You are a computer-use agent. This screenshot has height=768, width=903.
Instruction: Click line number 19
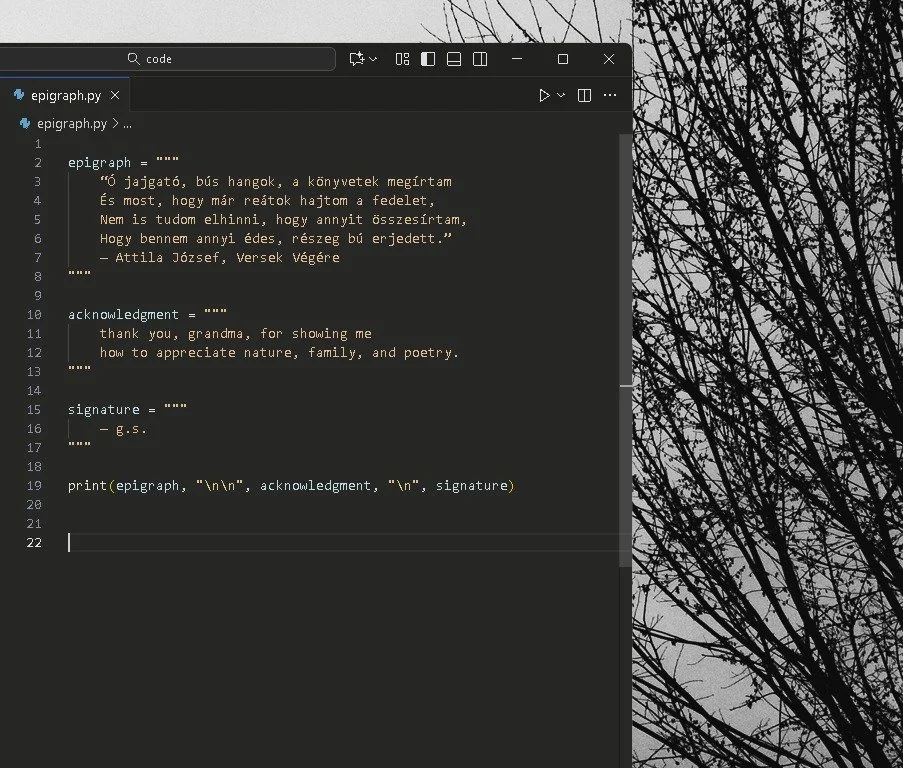pos(34,486)
